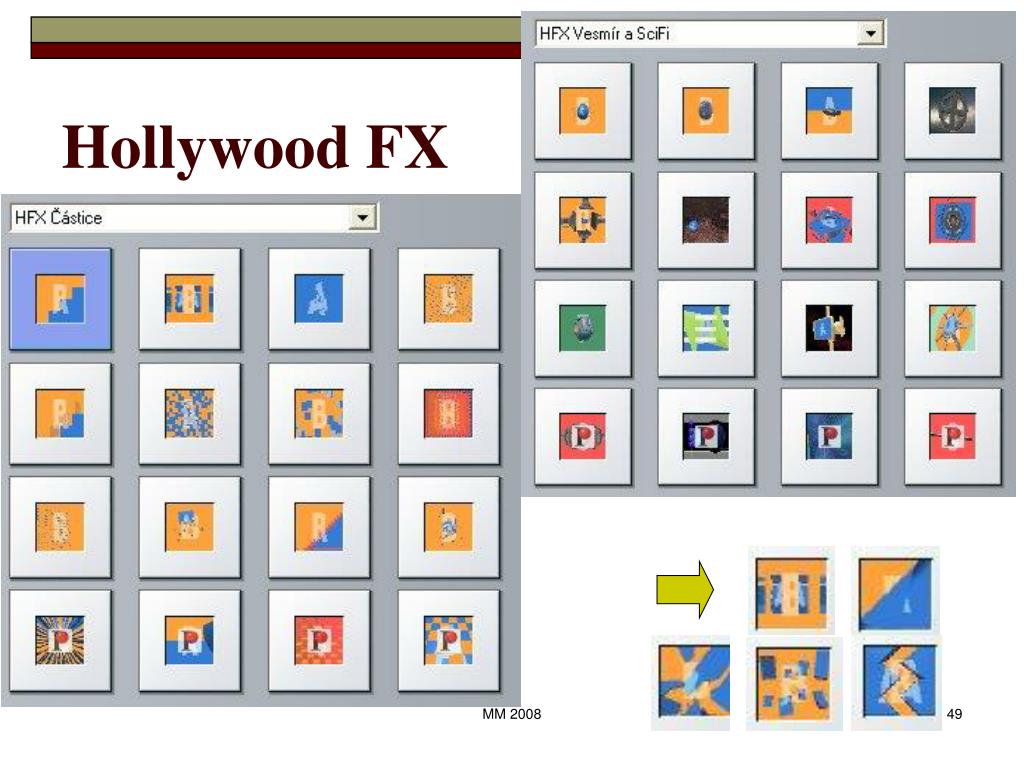This screenshot has height=768, width=1024.
Task: Click the slide number 49
Action: 954,714
